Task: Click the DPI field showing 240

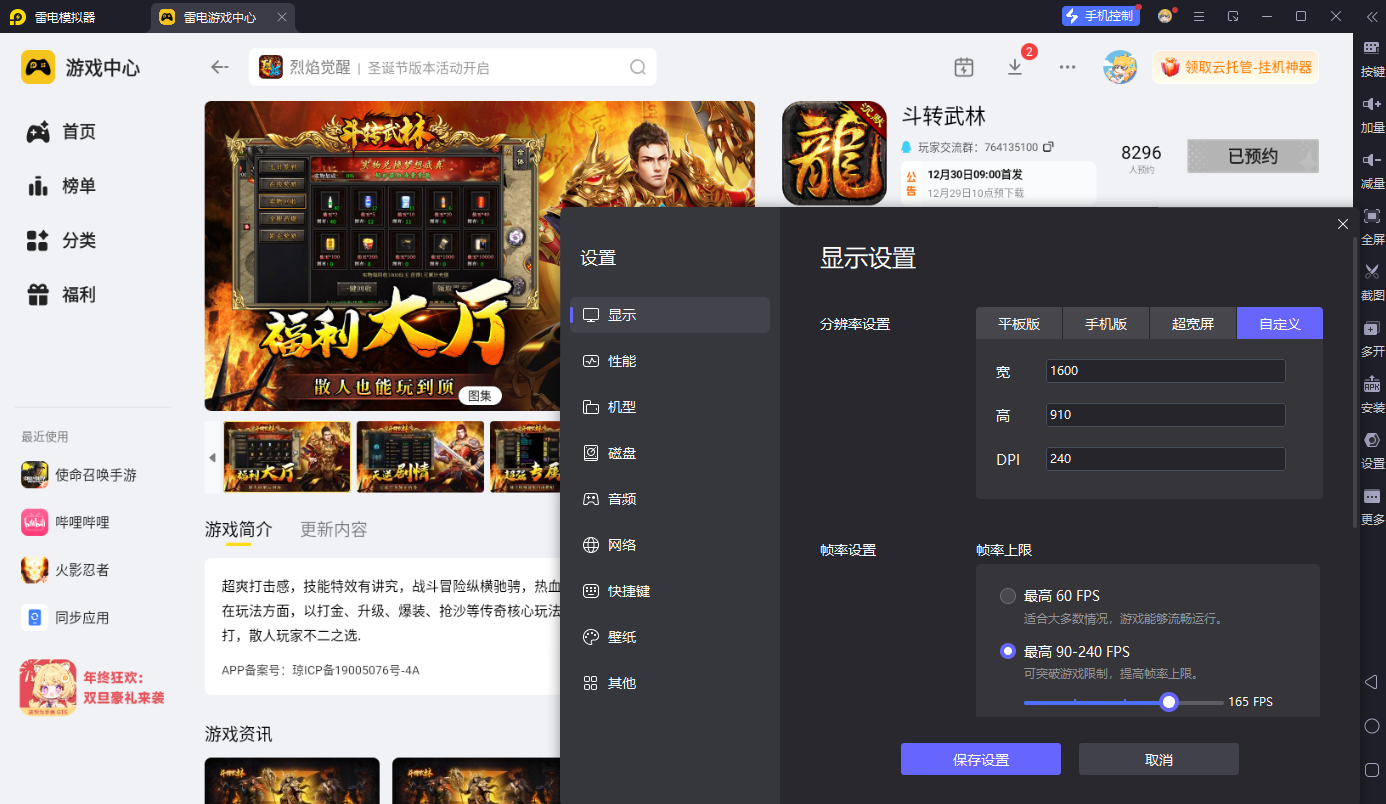Action: 1165,459
